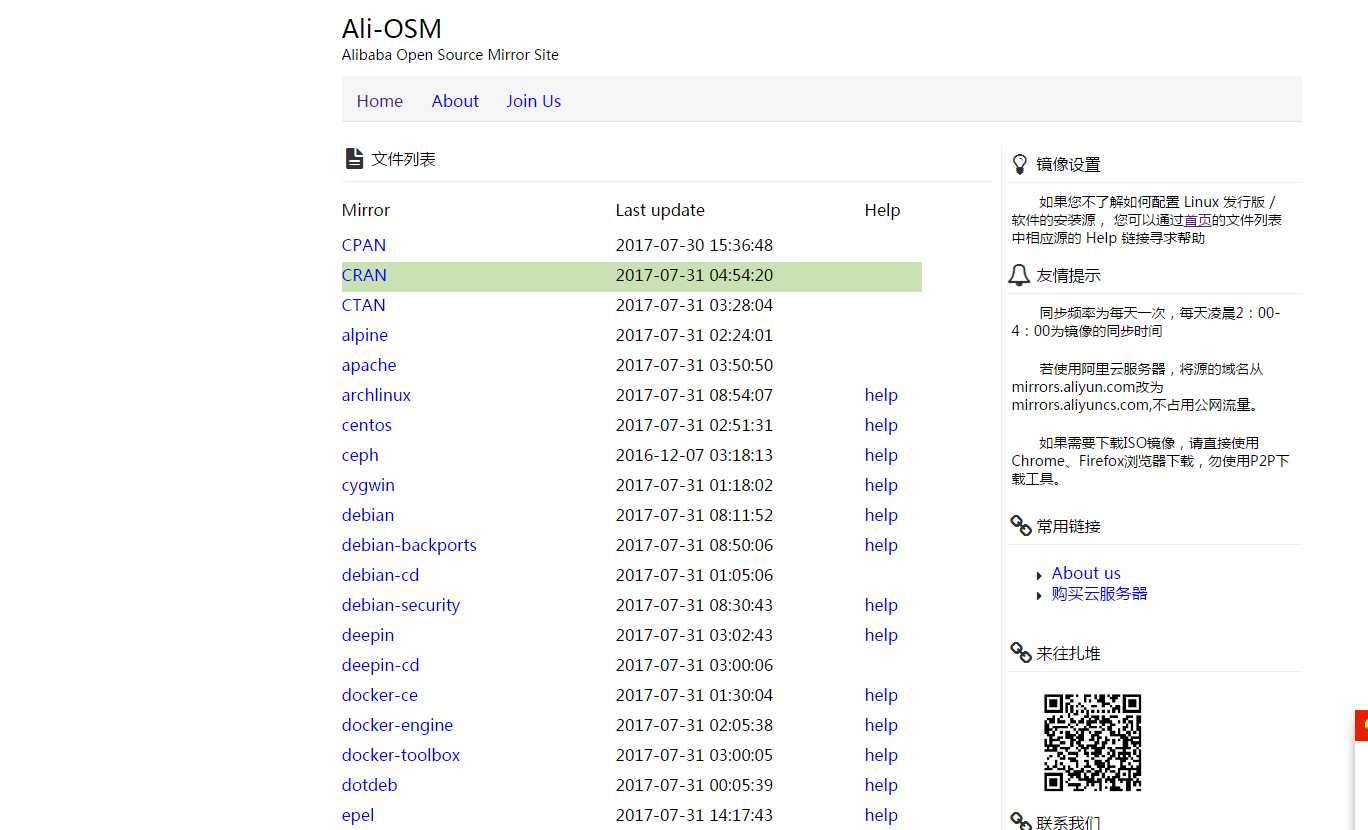Click help link in ceph row
1368x830 pixels.
881,455
